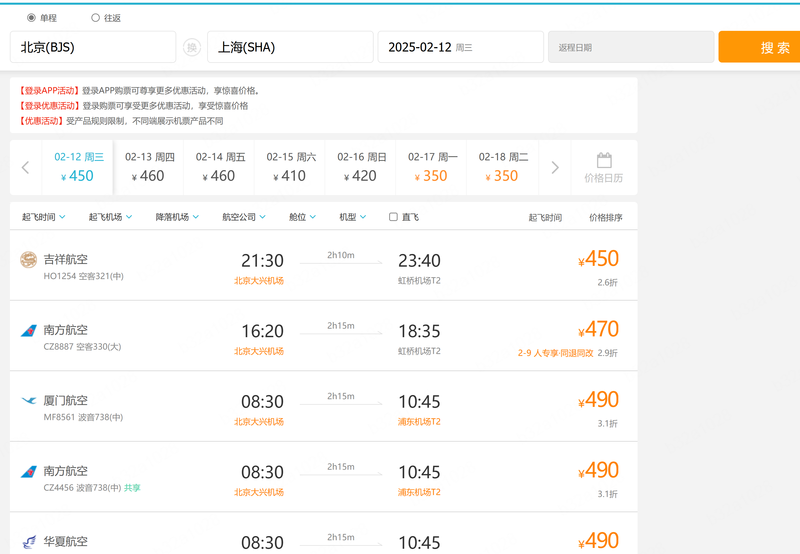Select the 单程 one-way radio button

[x=31, y=18]
